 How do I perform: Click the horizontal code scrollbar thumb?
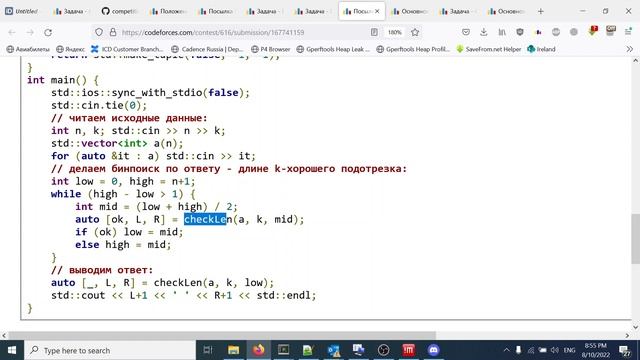coord(222,336)
